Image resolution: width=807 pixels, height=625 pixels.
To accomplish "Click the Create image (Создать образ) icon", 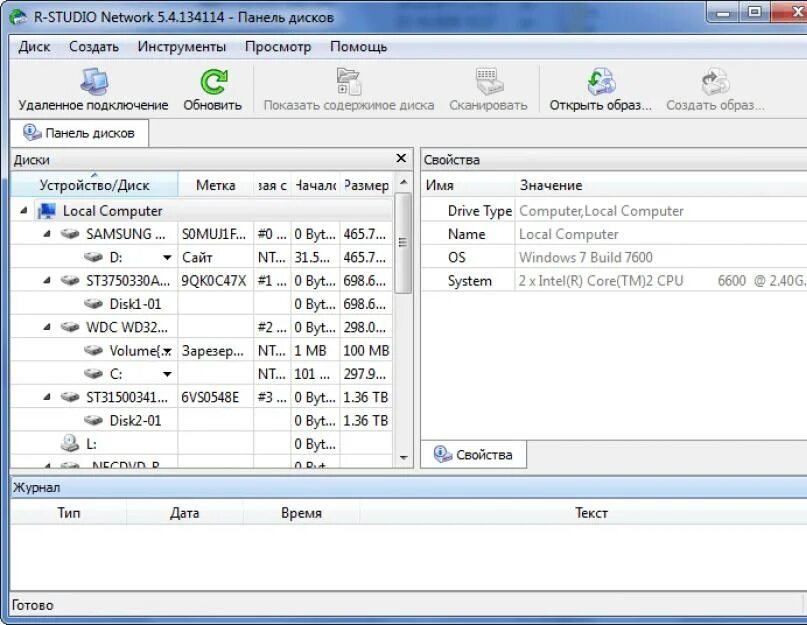I will click(715, 81).
